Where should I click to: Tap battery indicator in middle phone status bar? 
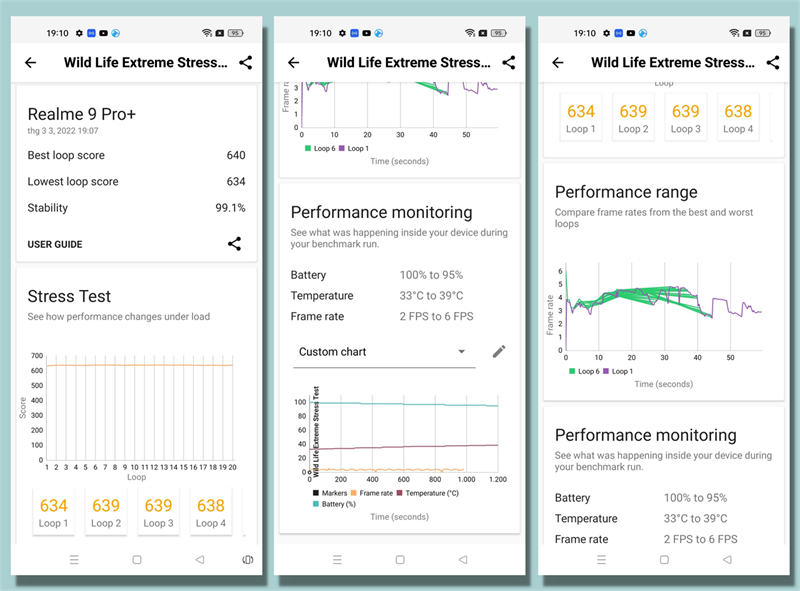(498, 33)
